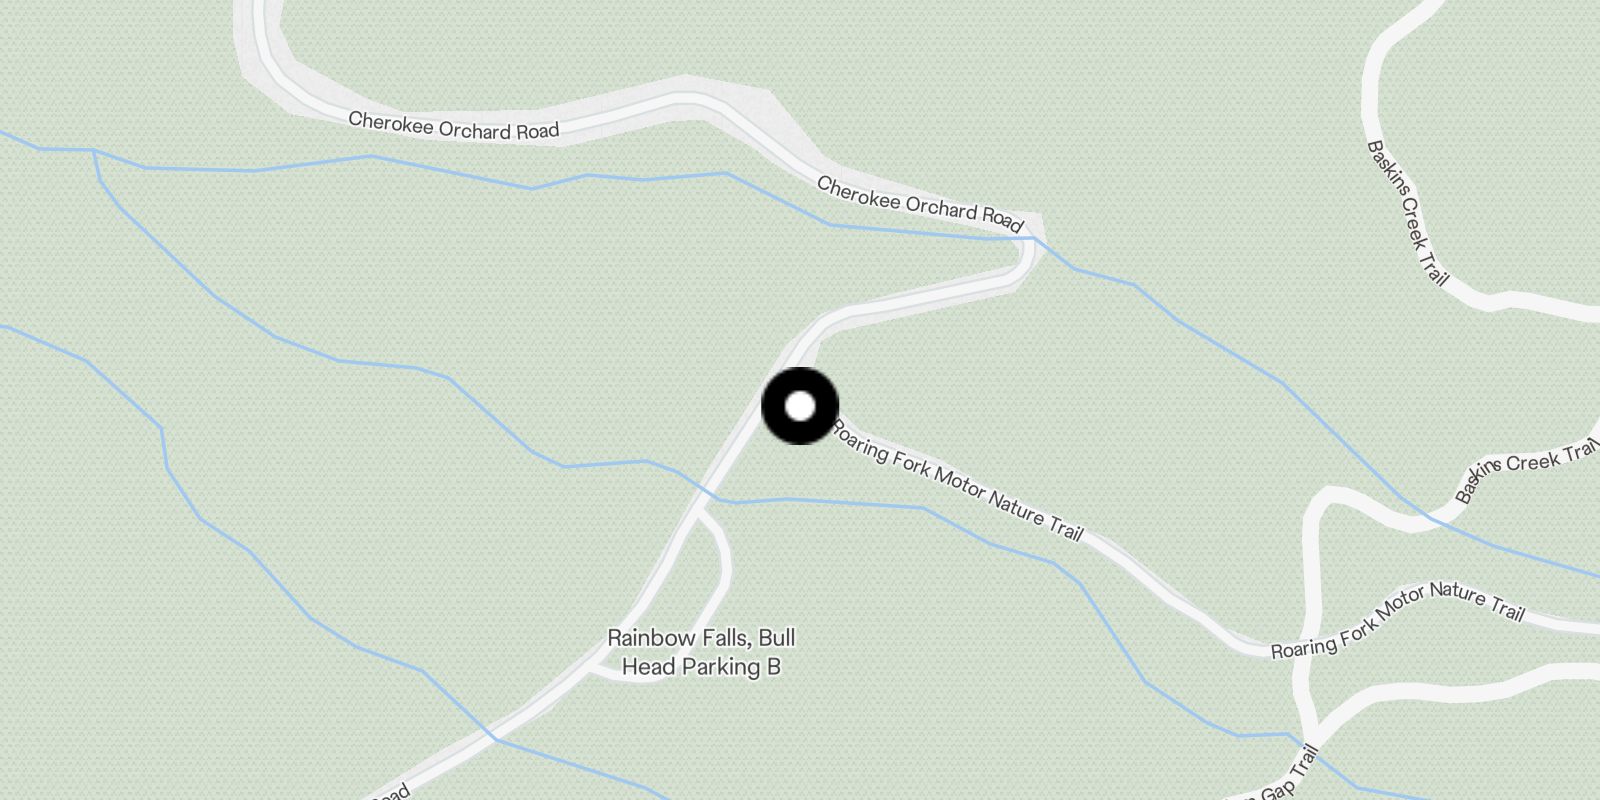The image size is (1600, 800).
Task: Click the upper-left Cherokee Orchard Road label
Action: (x=453, y=126)
